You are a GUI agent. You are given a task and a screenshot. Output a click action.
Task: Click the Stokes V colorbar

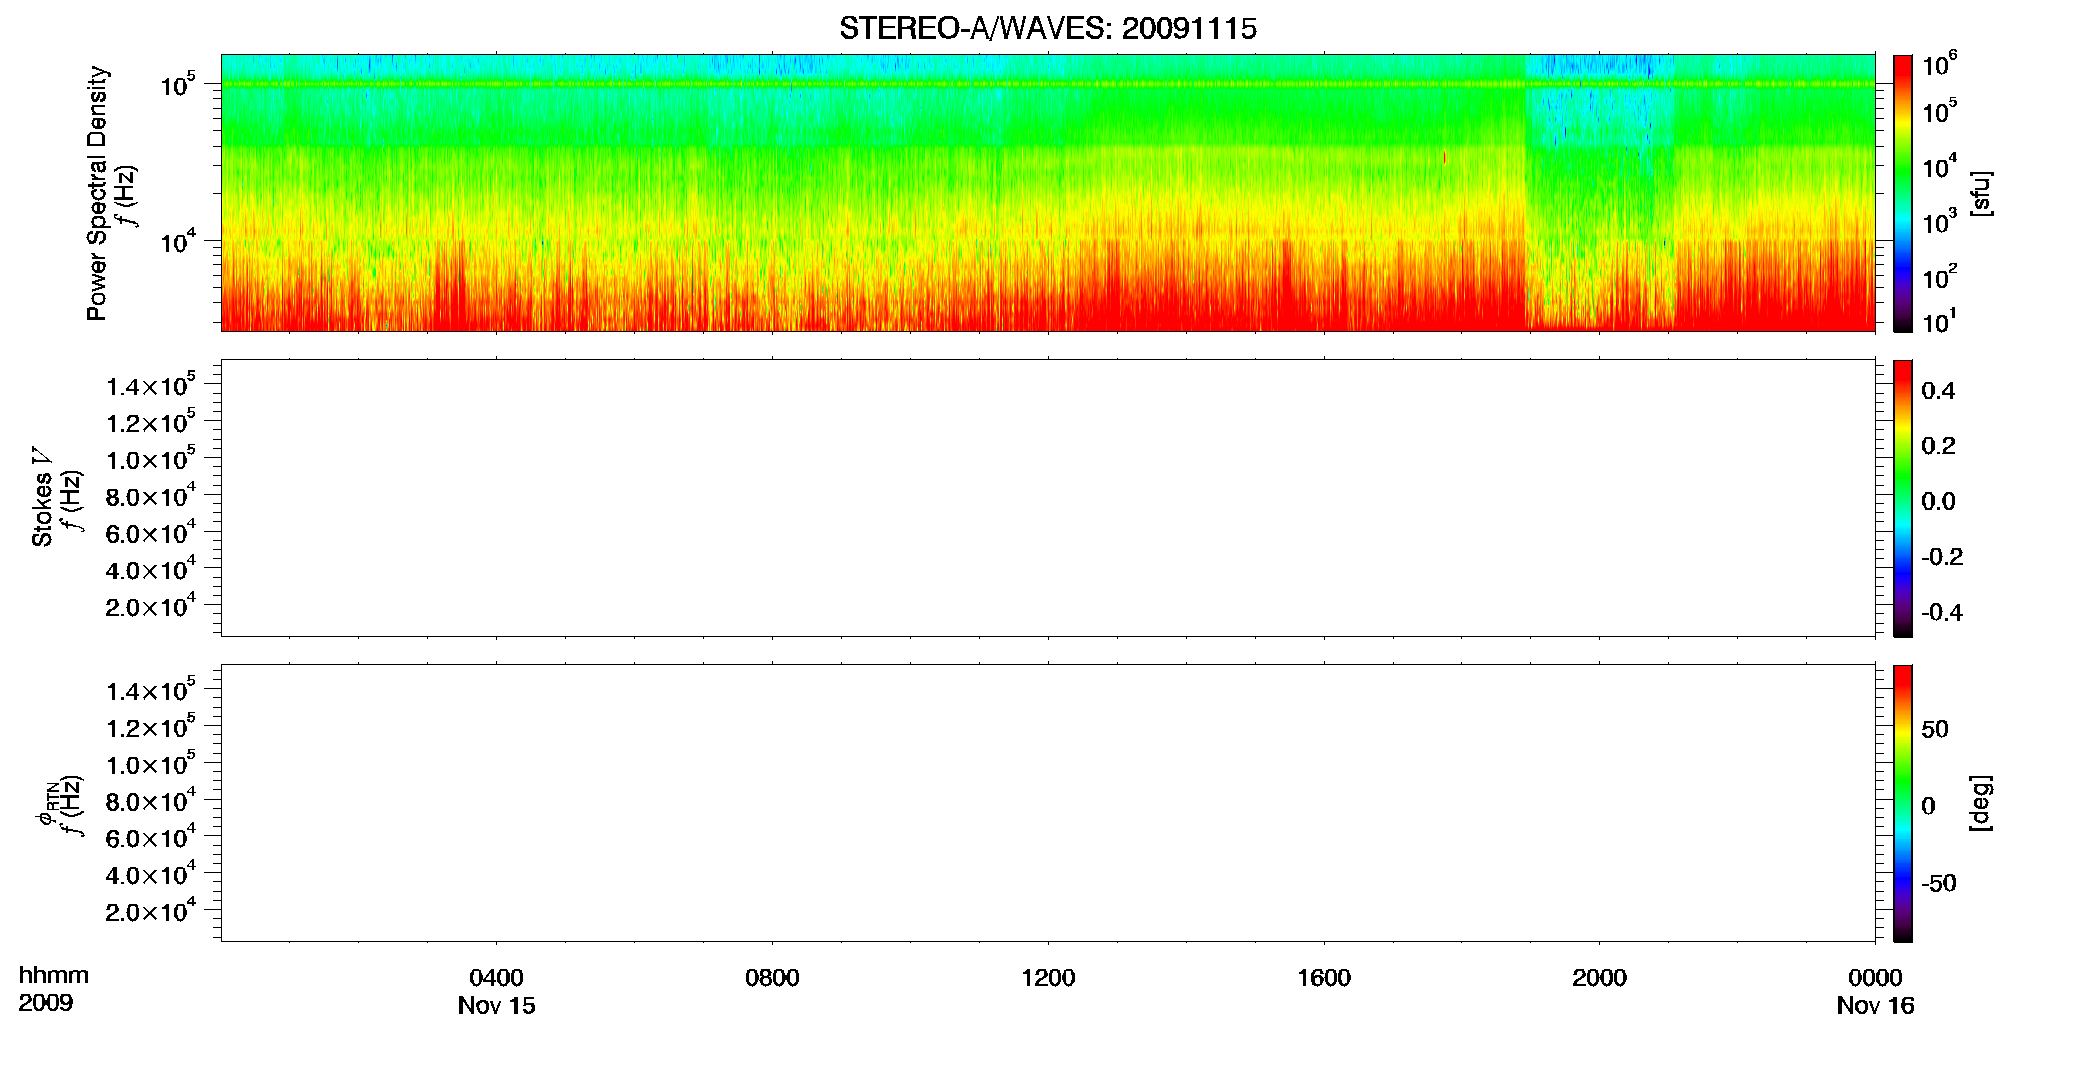click(1903, 498)
